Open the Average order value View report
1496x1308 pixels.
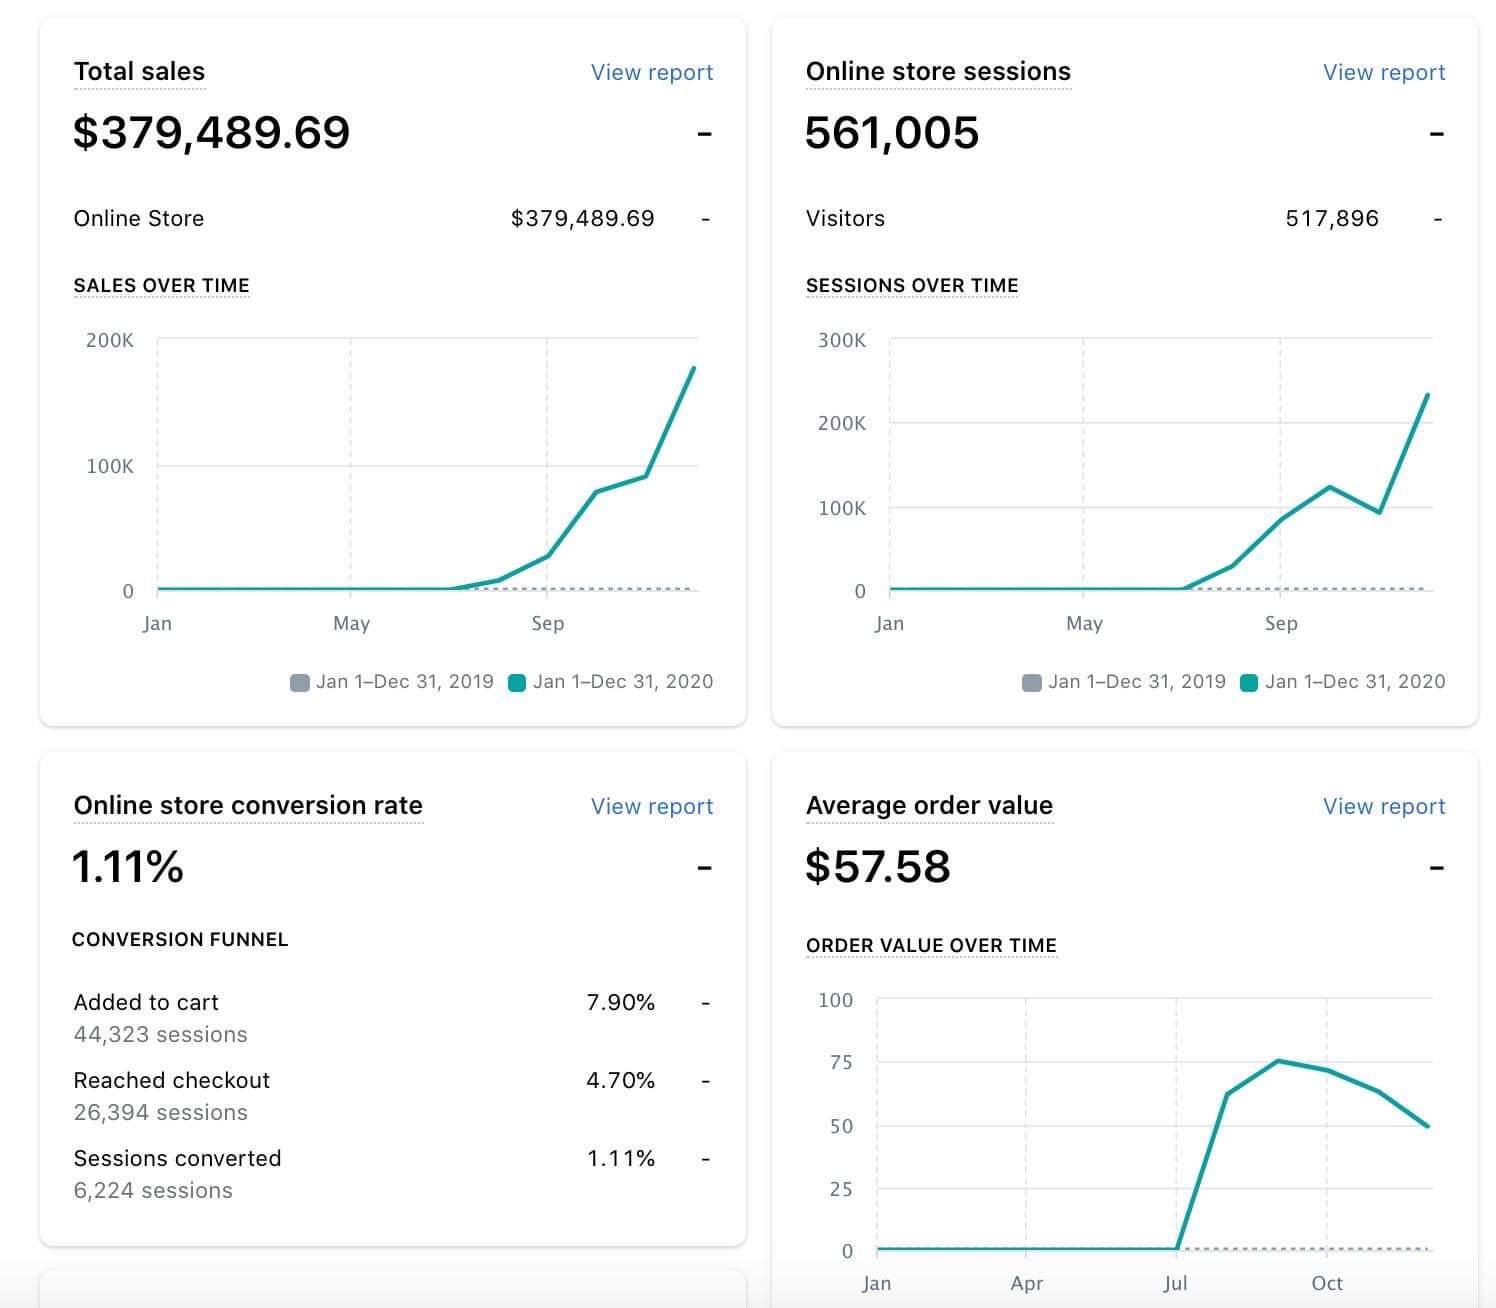pyautogui.click(x=1383, y=806)
